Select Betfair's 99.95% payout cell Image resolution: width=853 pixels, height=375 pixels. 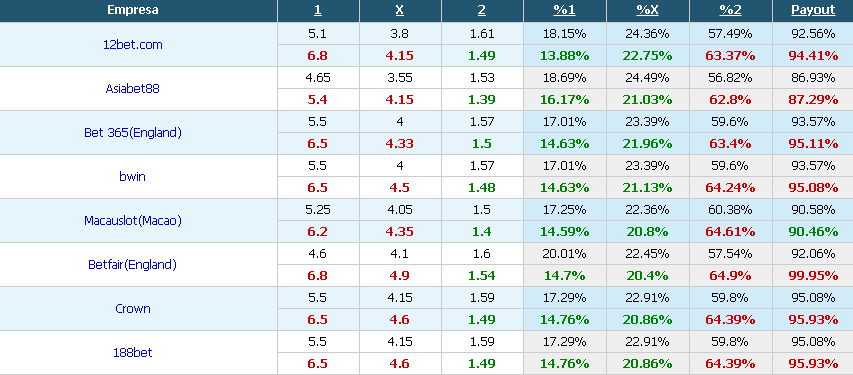click(x=813, y=276)
